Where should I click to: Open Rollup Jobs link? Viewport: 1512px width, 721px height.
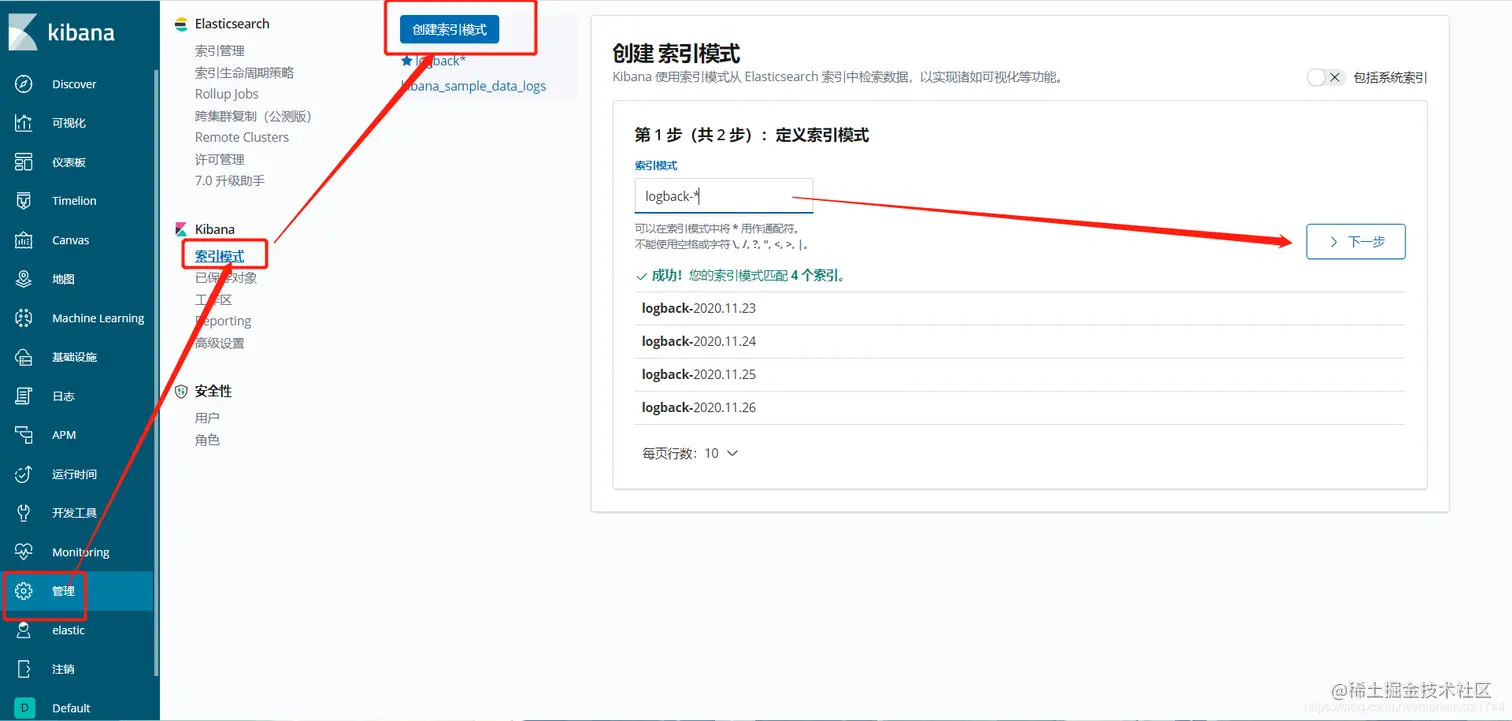coord(227,94)
